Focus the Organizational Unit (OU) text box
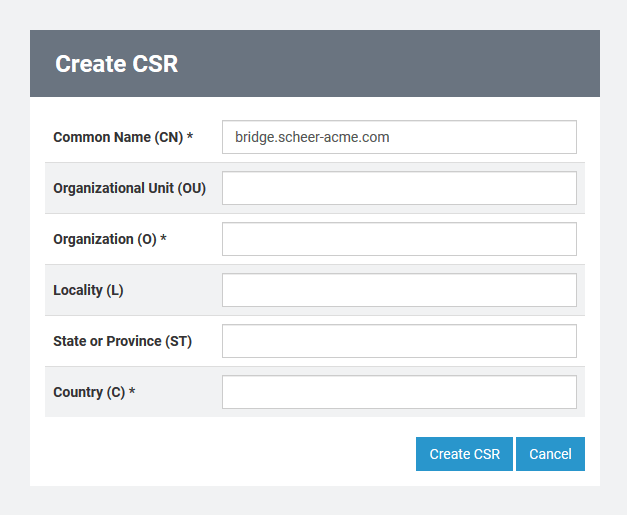 pyautogui.click(x=399, y=188)
